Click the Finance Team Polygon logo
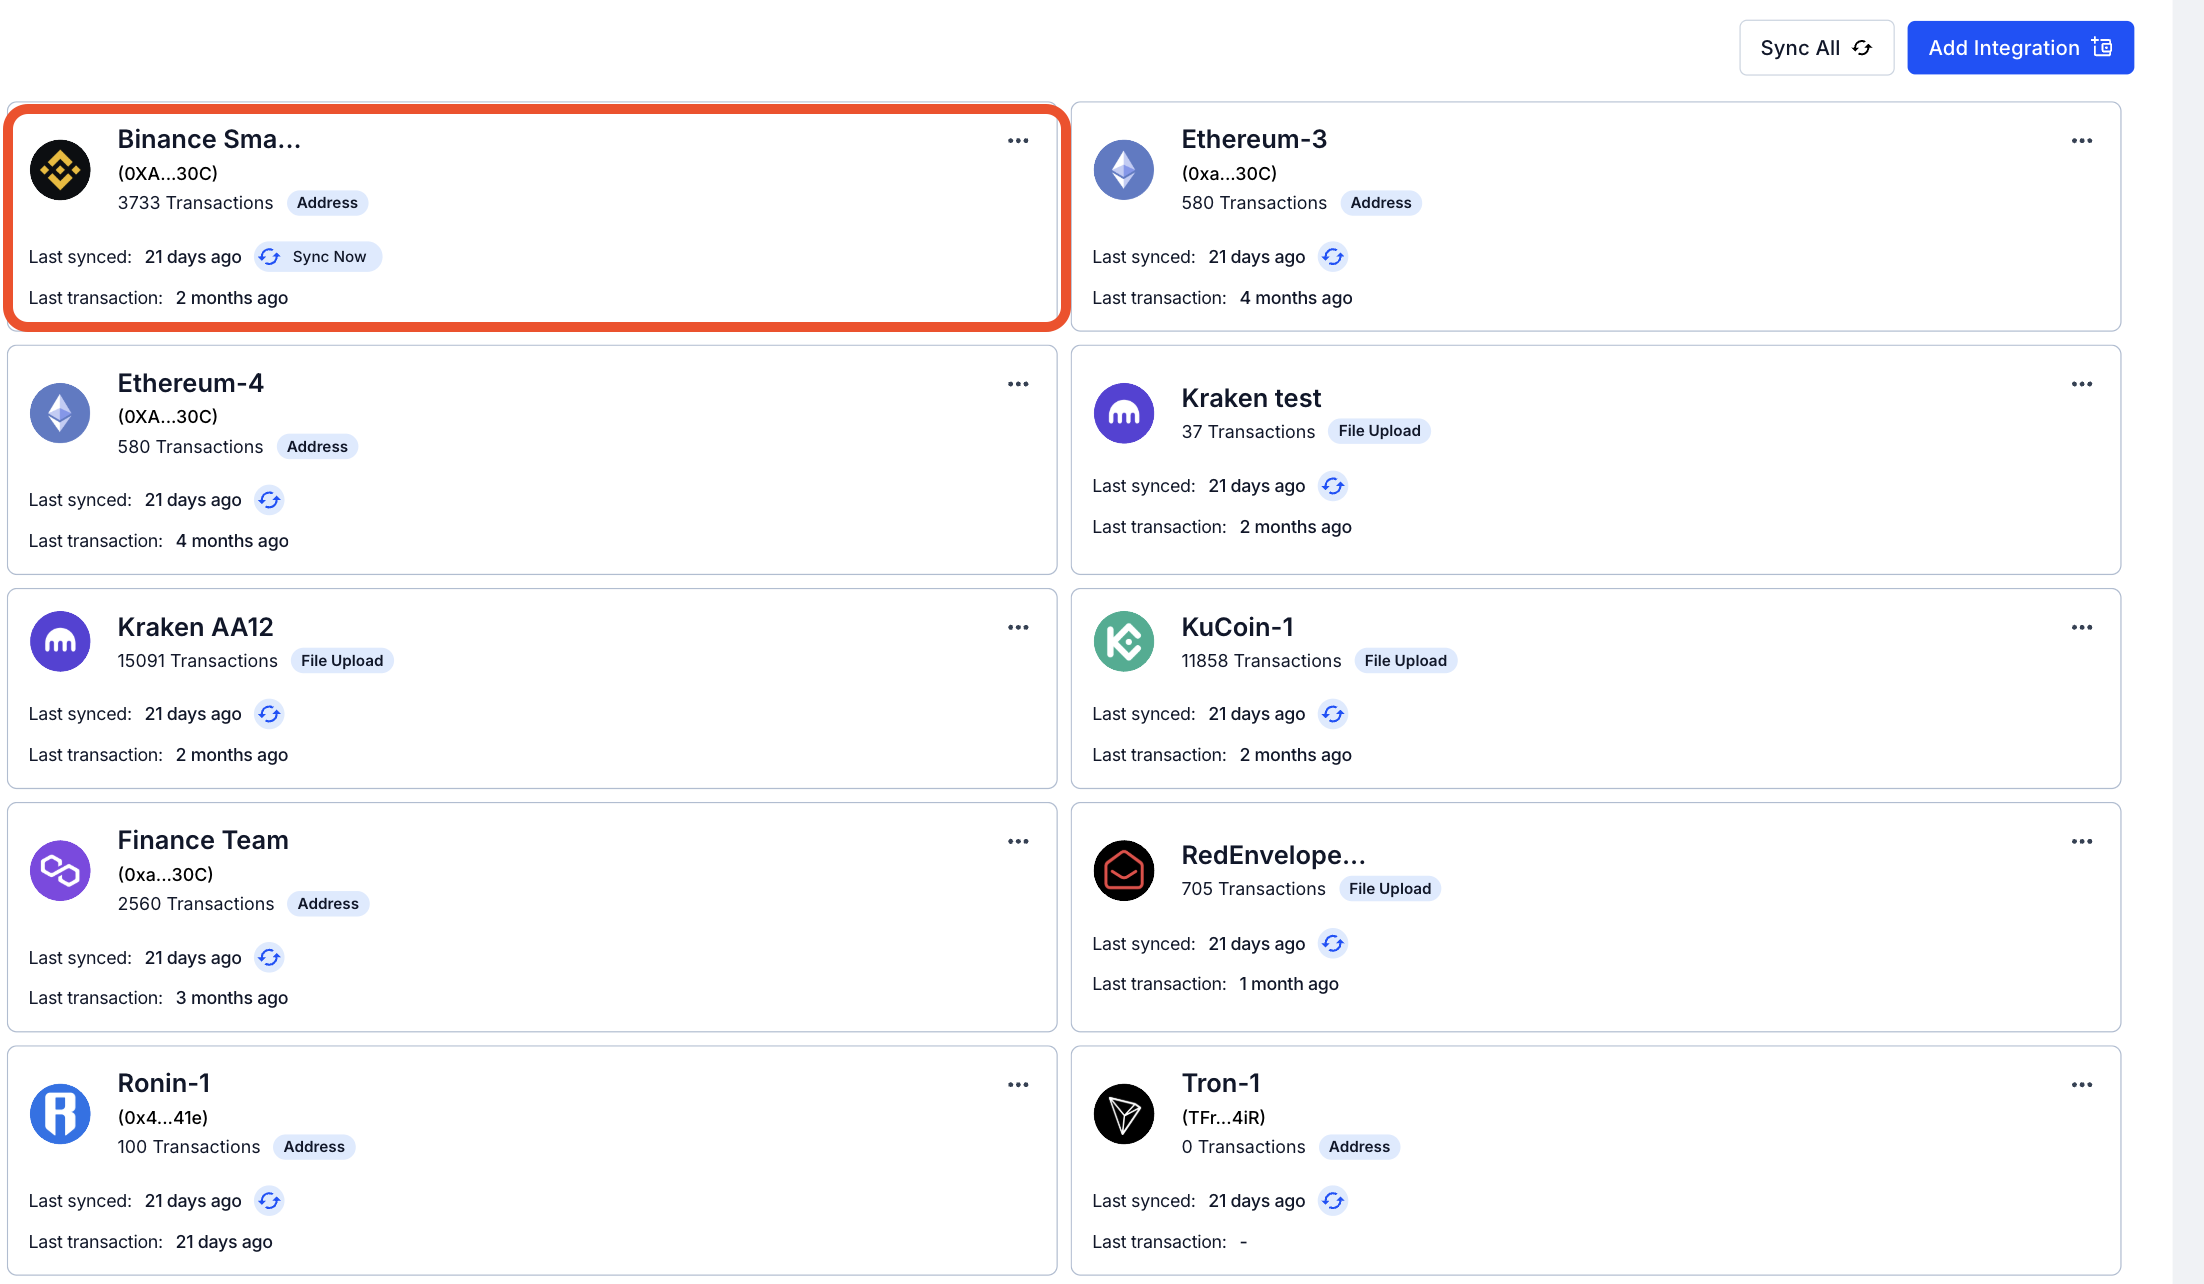 [60, 870]
